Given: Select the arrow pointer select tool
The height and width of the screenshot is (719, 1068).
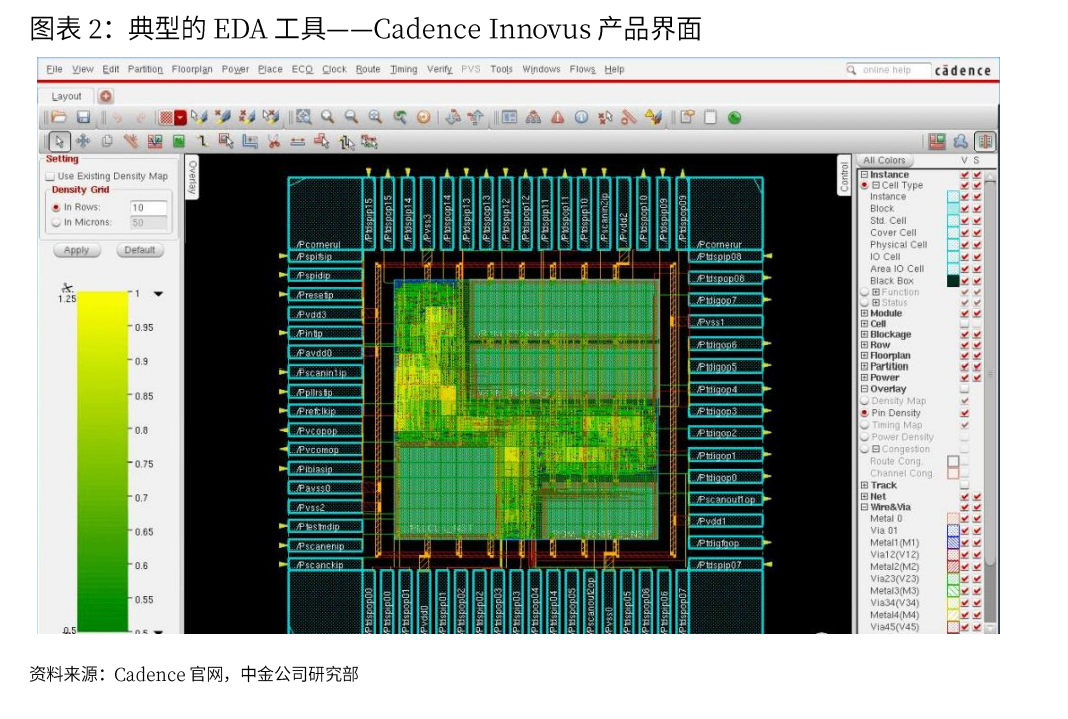Looking at the screenshot, I should pyautogui.click(x=59, y=142).
